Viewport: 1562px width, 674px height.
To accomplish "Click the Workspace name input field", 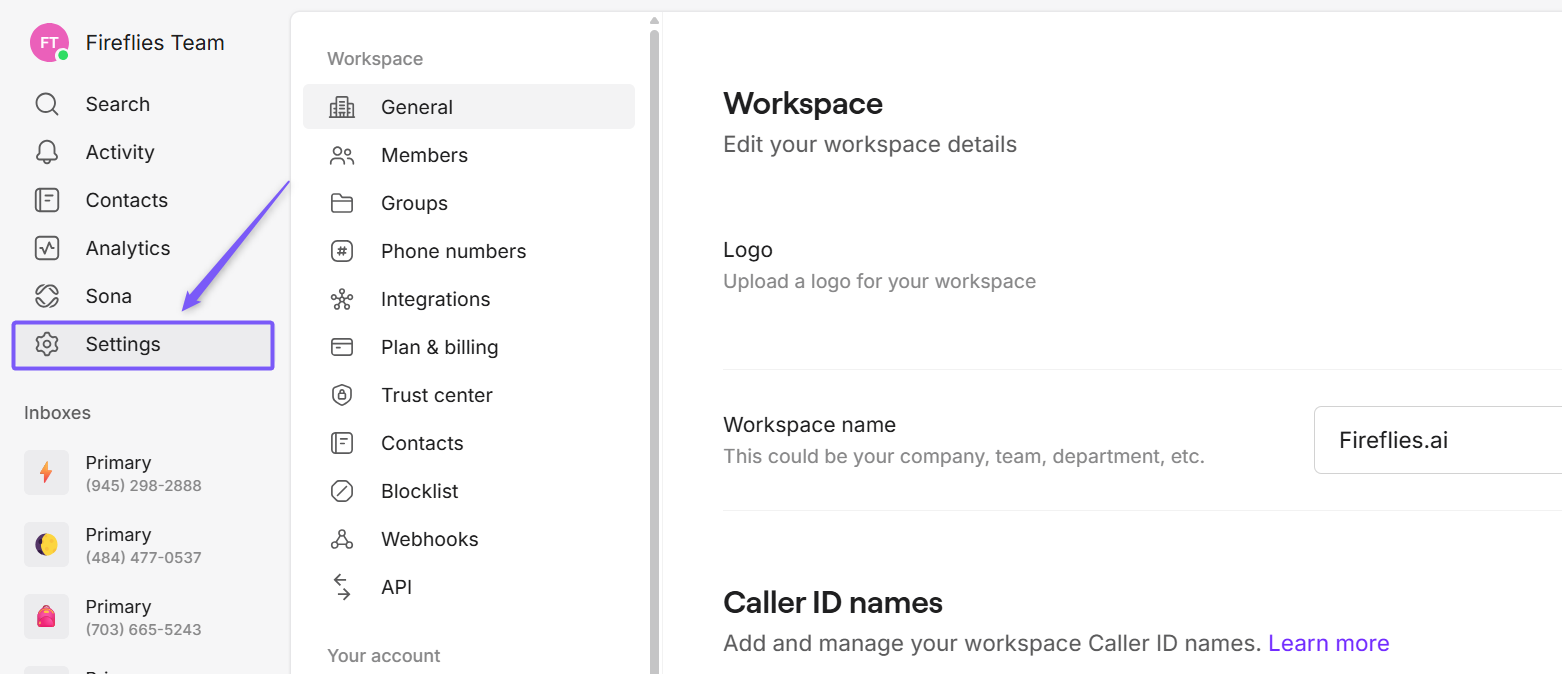I will pos(1438,440).
